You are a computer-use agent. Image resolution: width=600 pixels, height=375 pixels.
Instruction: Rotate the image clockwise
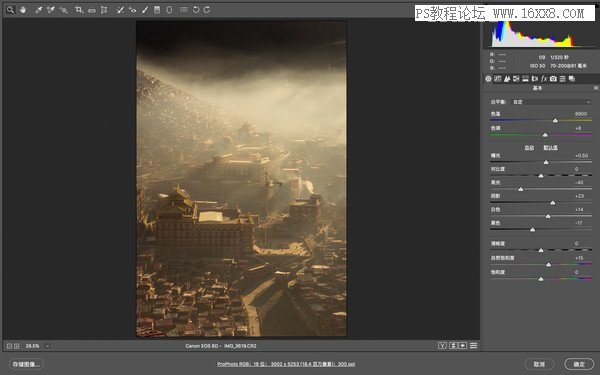pos(207,10)
